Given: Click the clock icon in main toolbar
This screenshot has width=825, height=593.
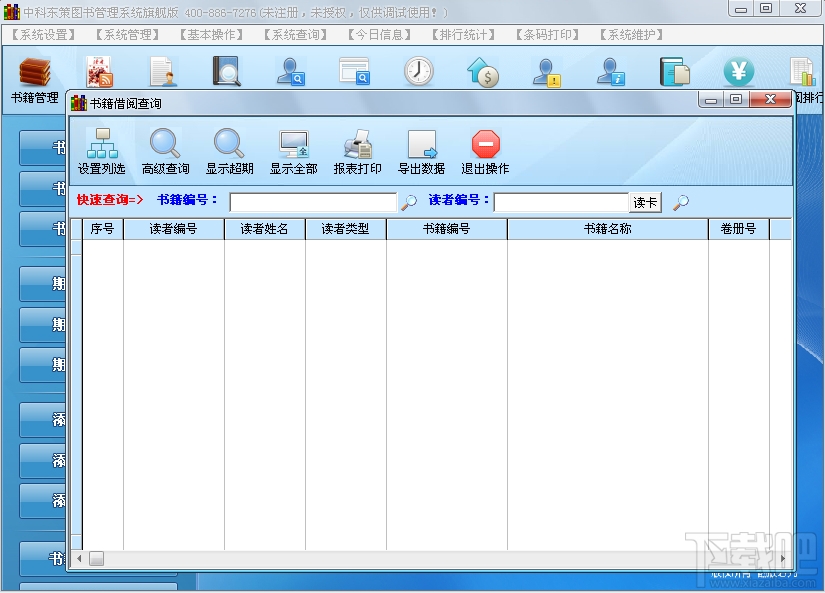Looking at the screenshot, I should click(418, 71).
